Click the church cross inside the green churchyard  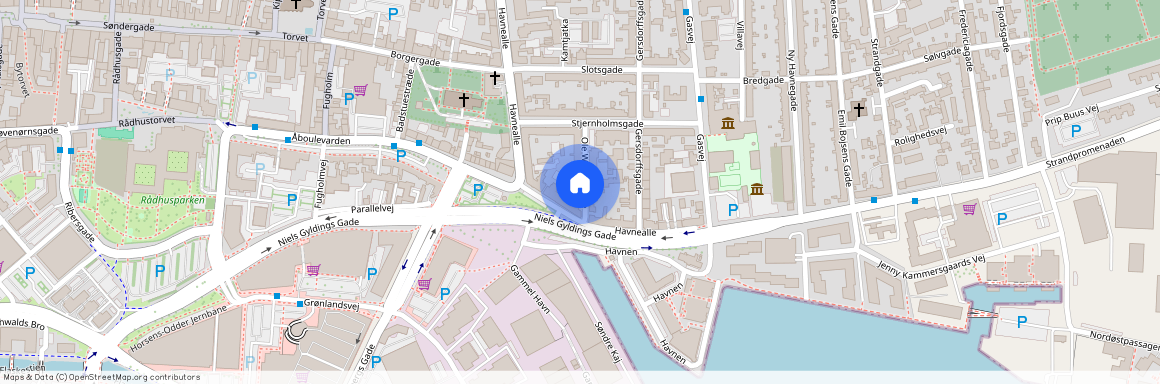464,99
